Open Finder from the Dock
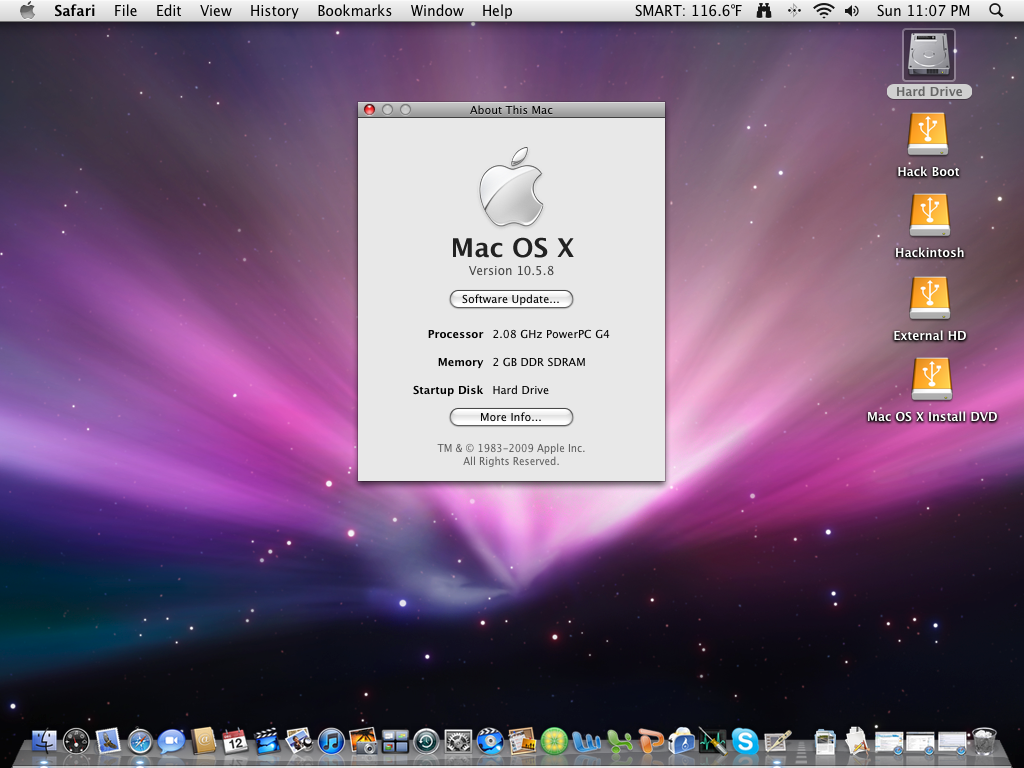 tap(44, 741)
